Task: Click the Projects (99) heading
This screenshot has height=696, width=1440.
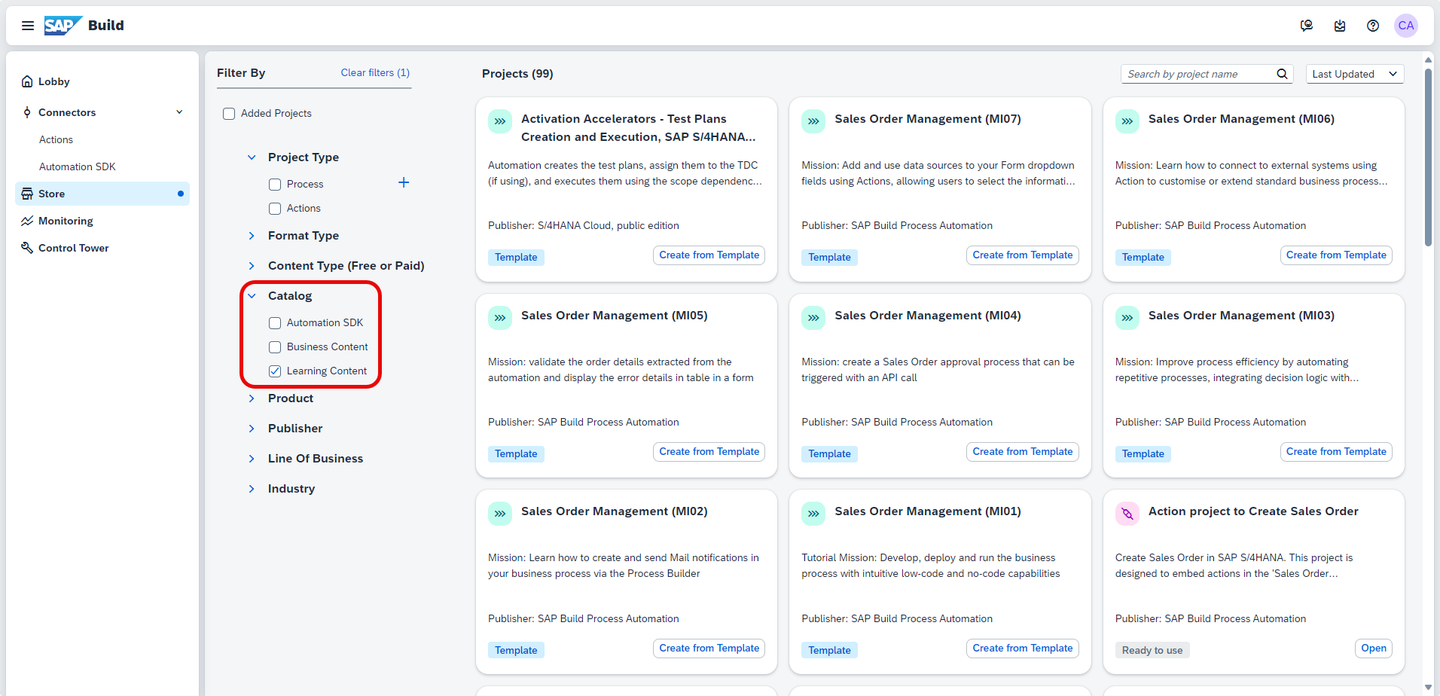Action: pos(517,74)
